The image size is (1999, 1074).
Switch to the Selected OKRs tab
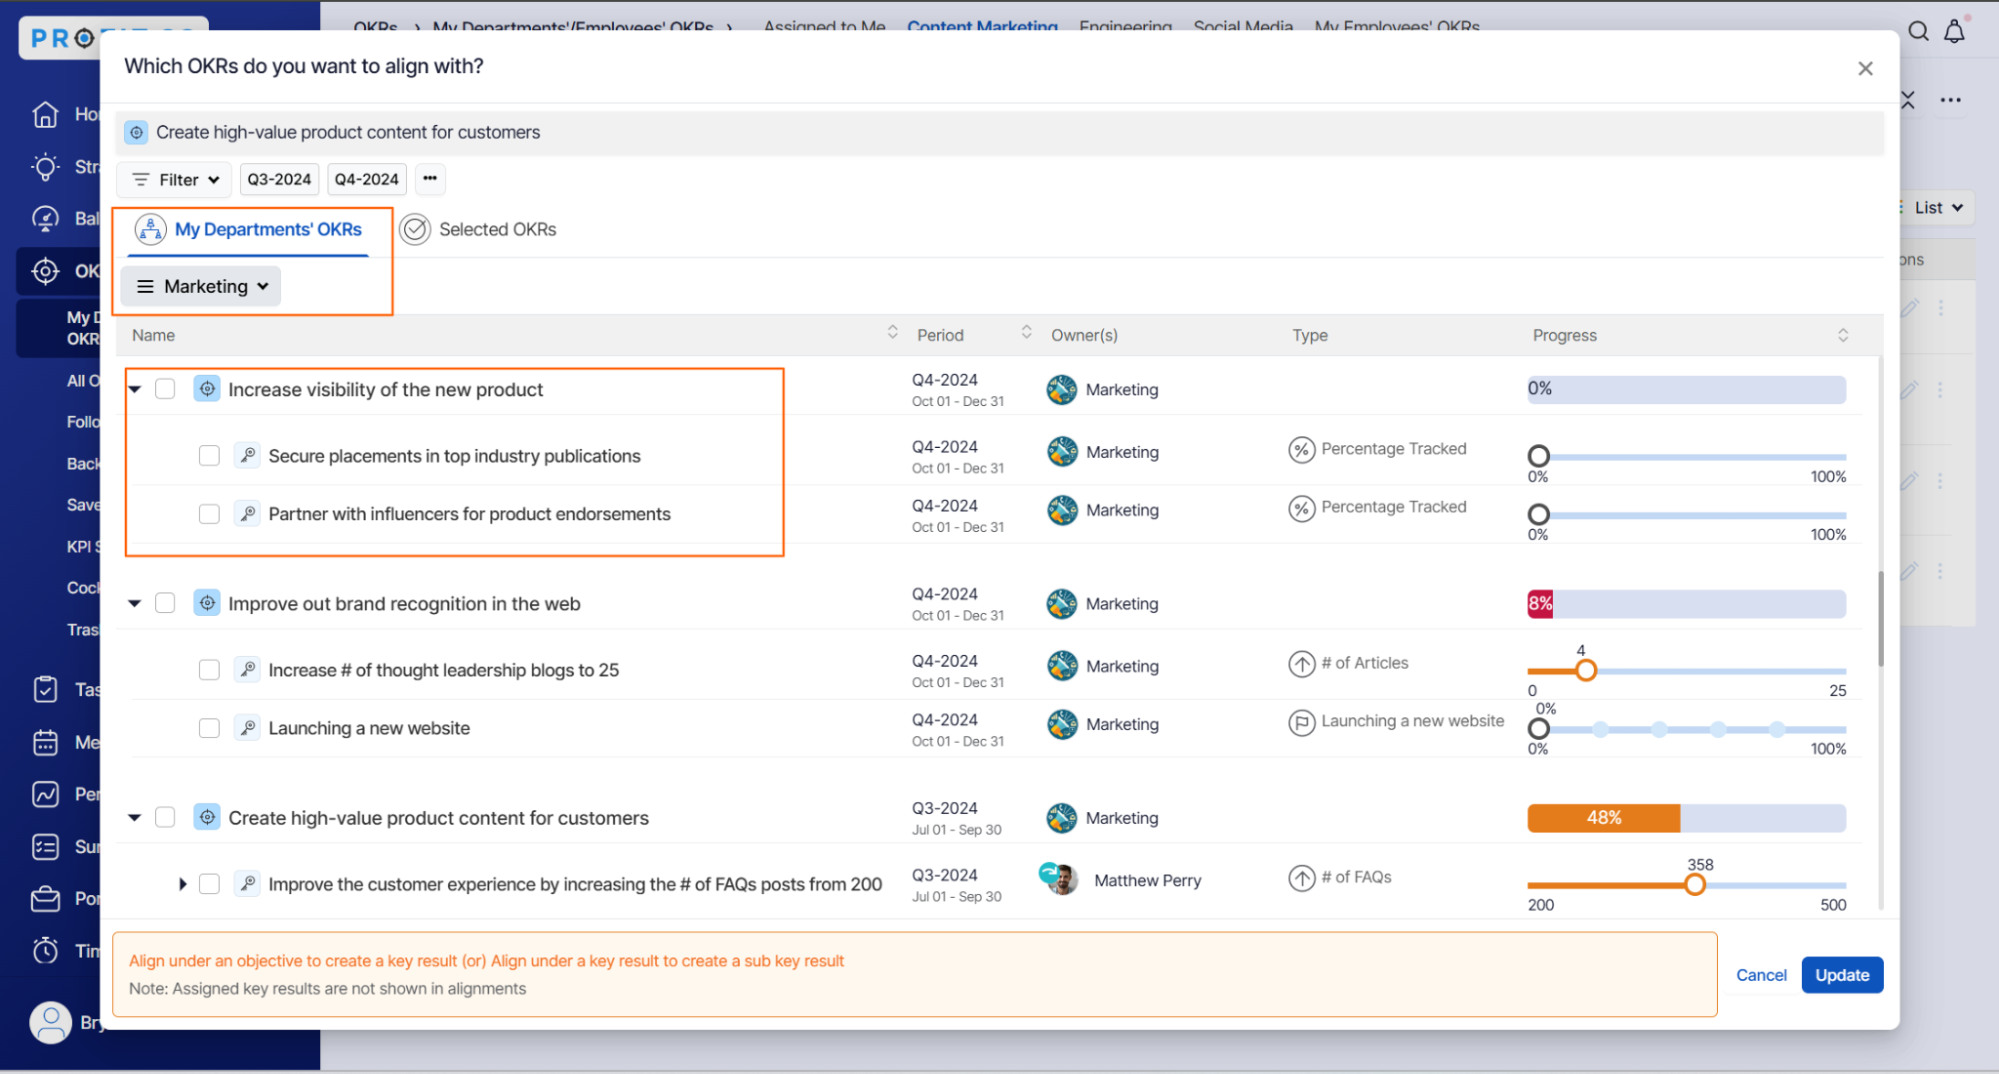pos(478,230)
